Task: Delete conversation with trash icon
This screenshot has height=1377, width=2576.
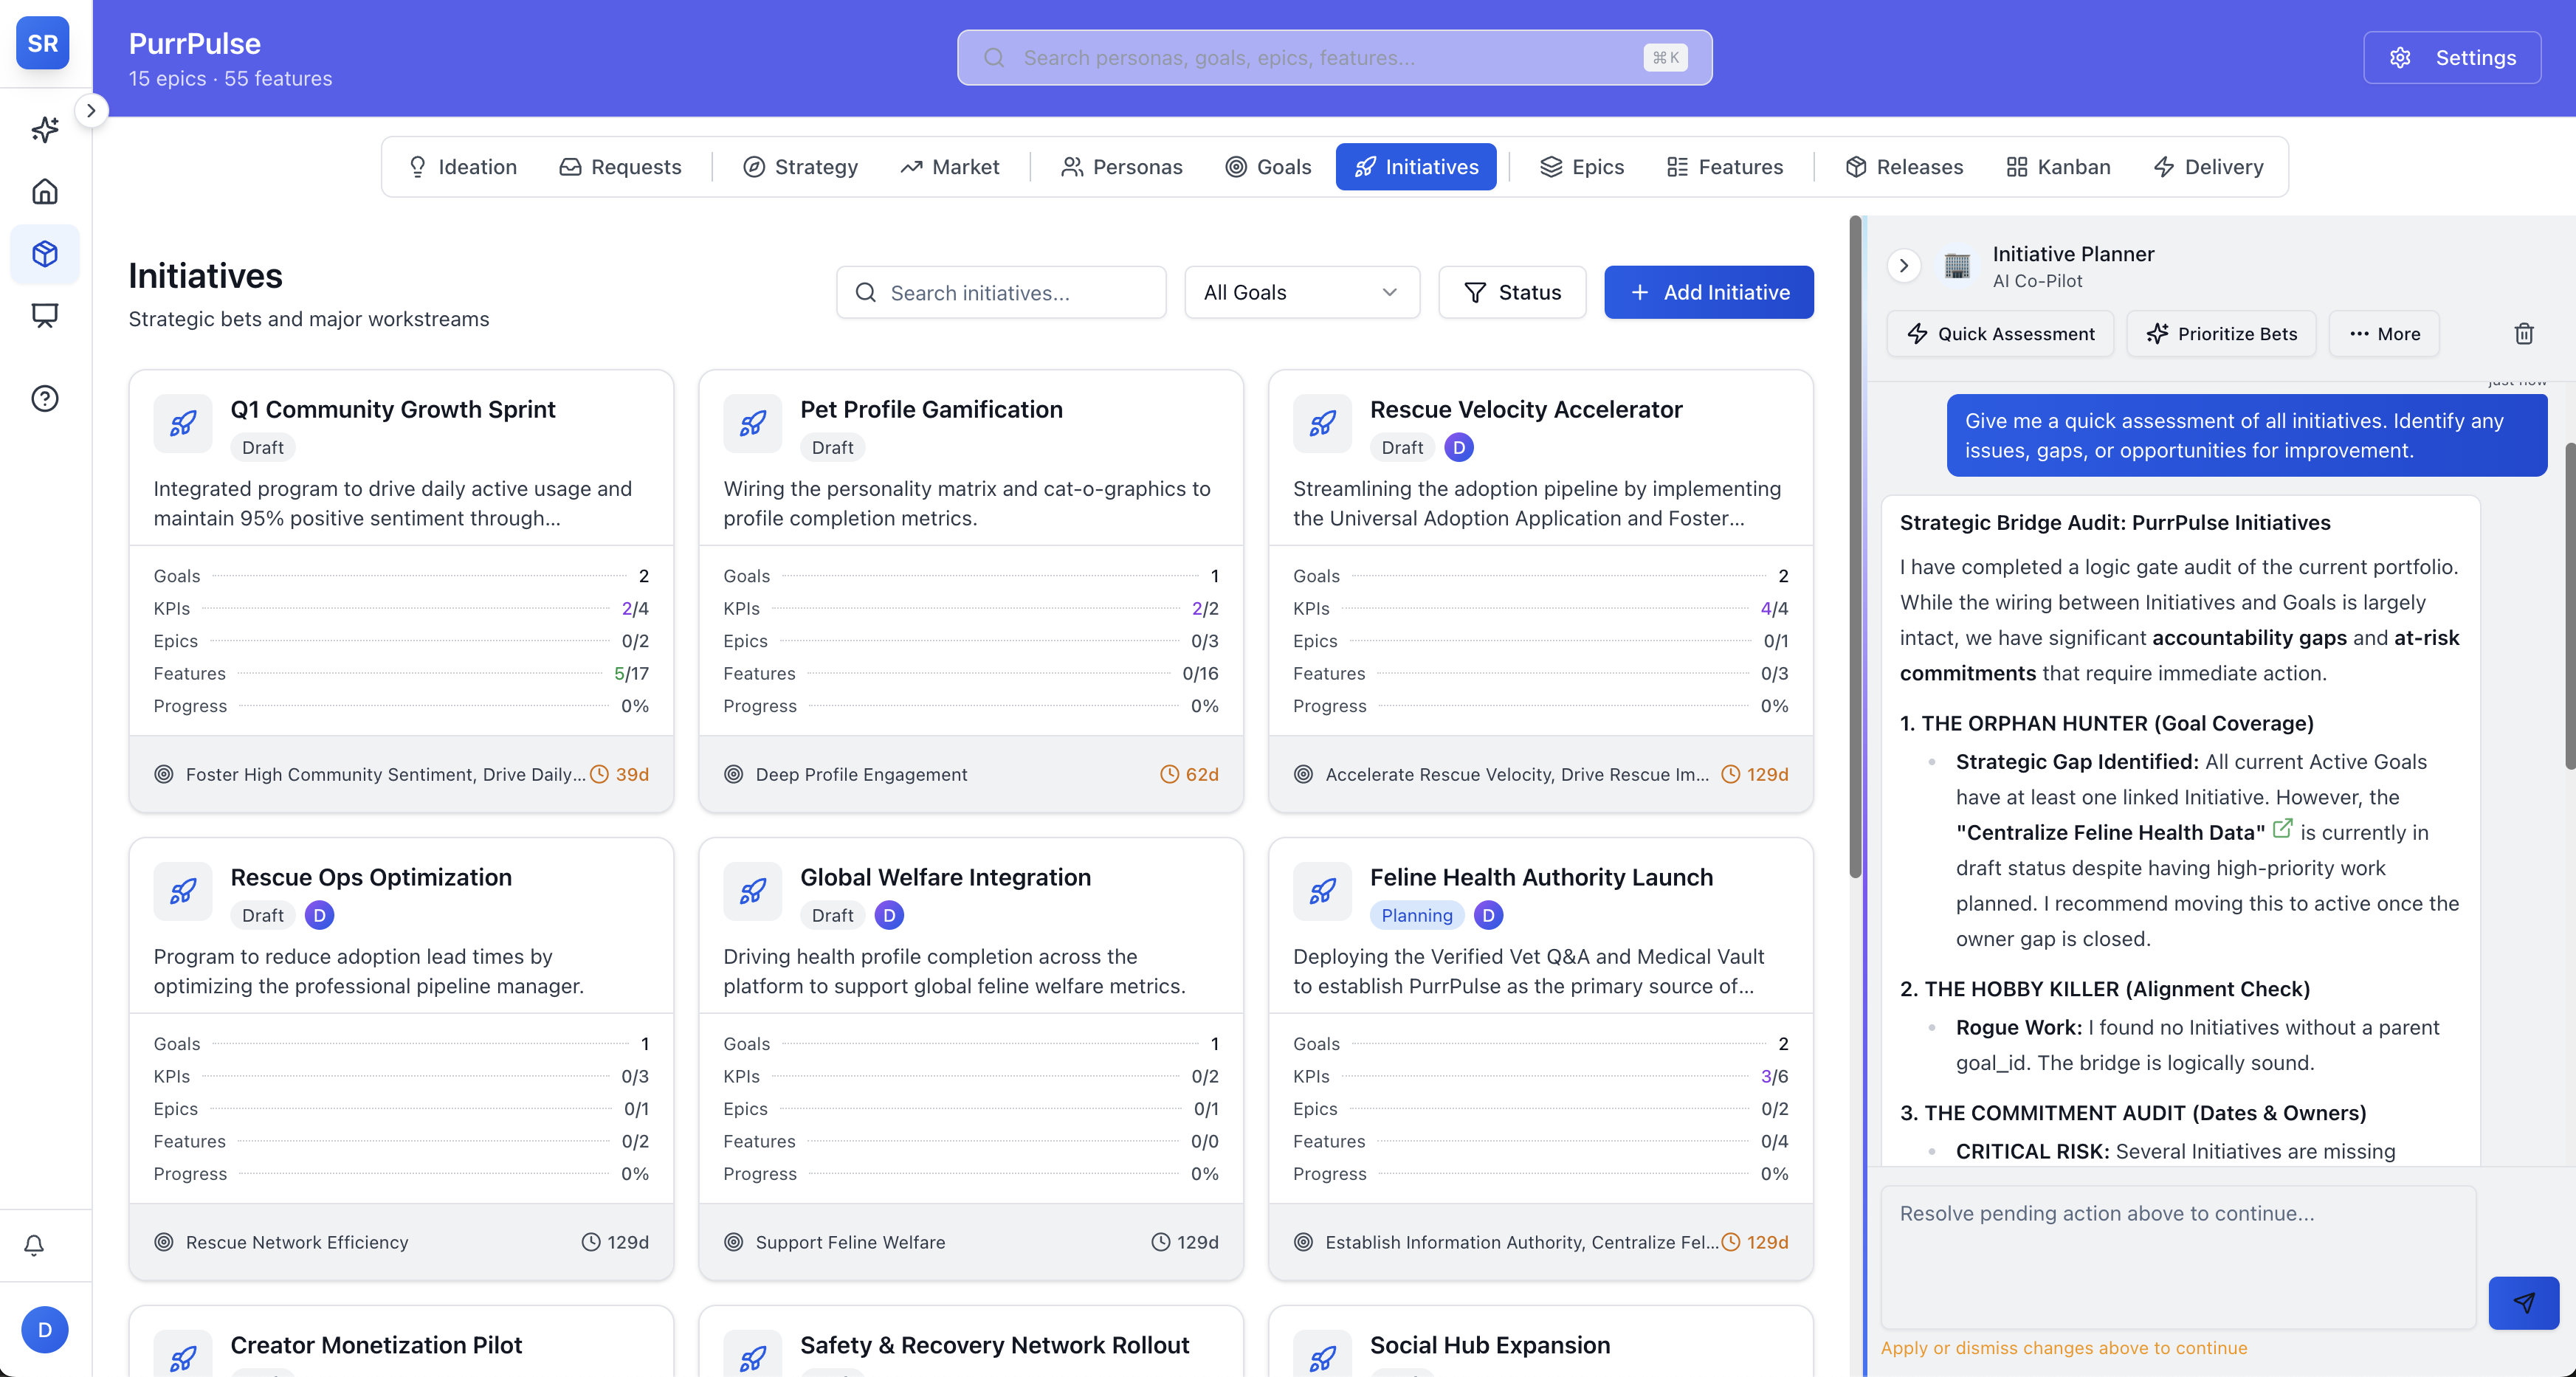Action: 2524,334
